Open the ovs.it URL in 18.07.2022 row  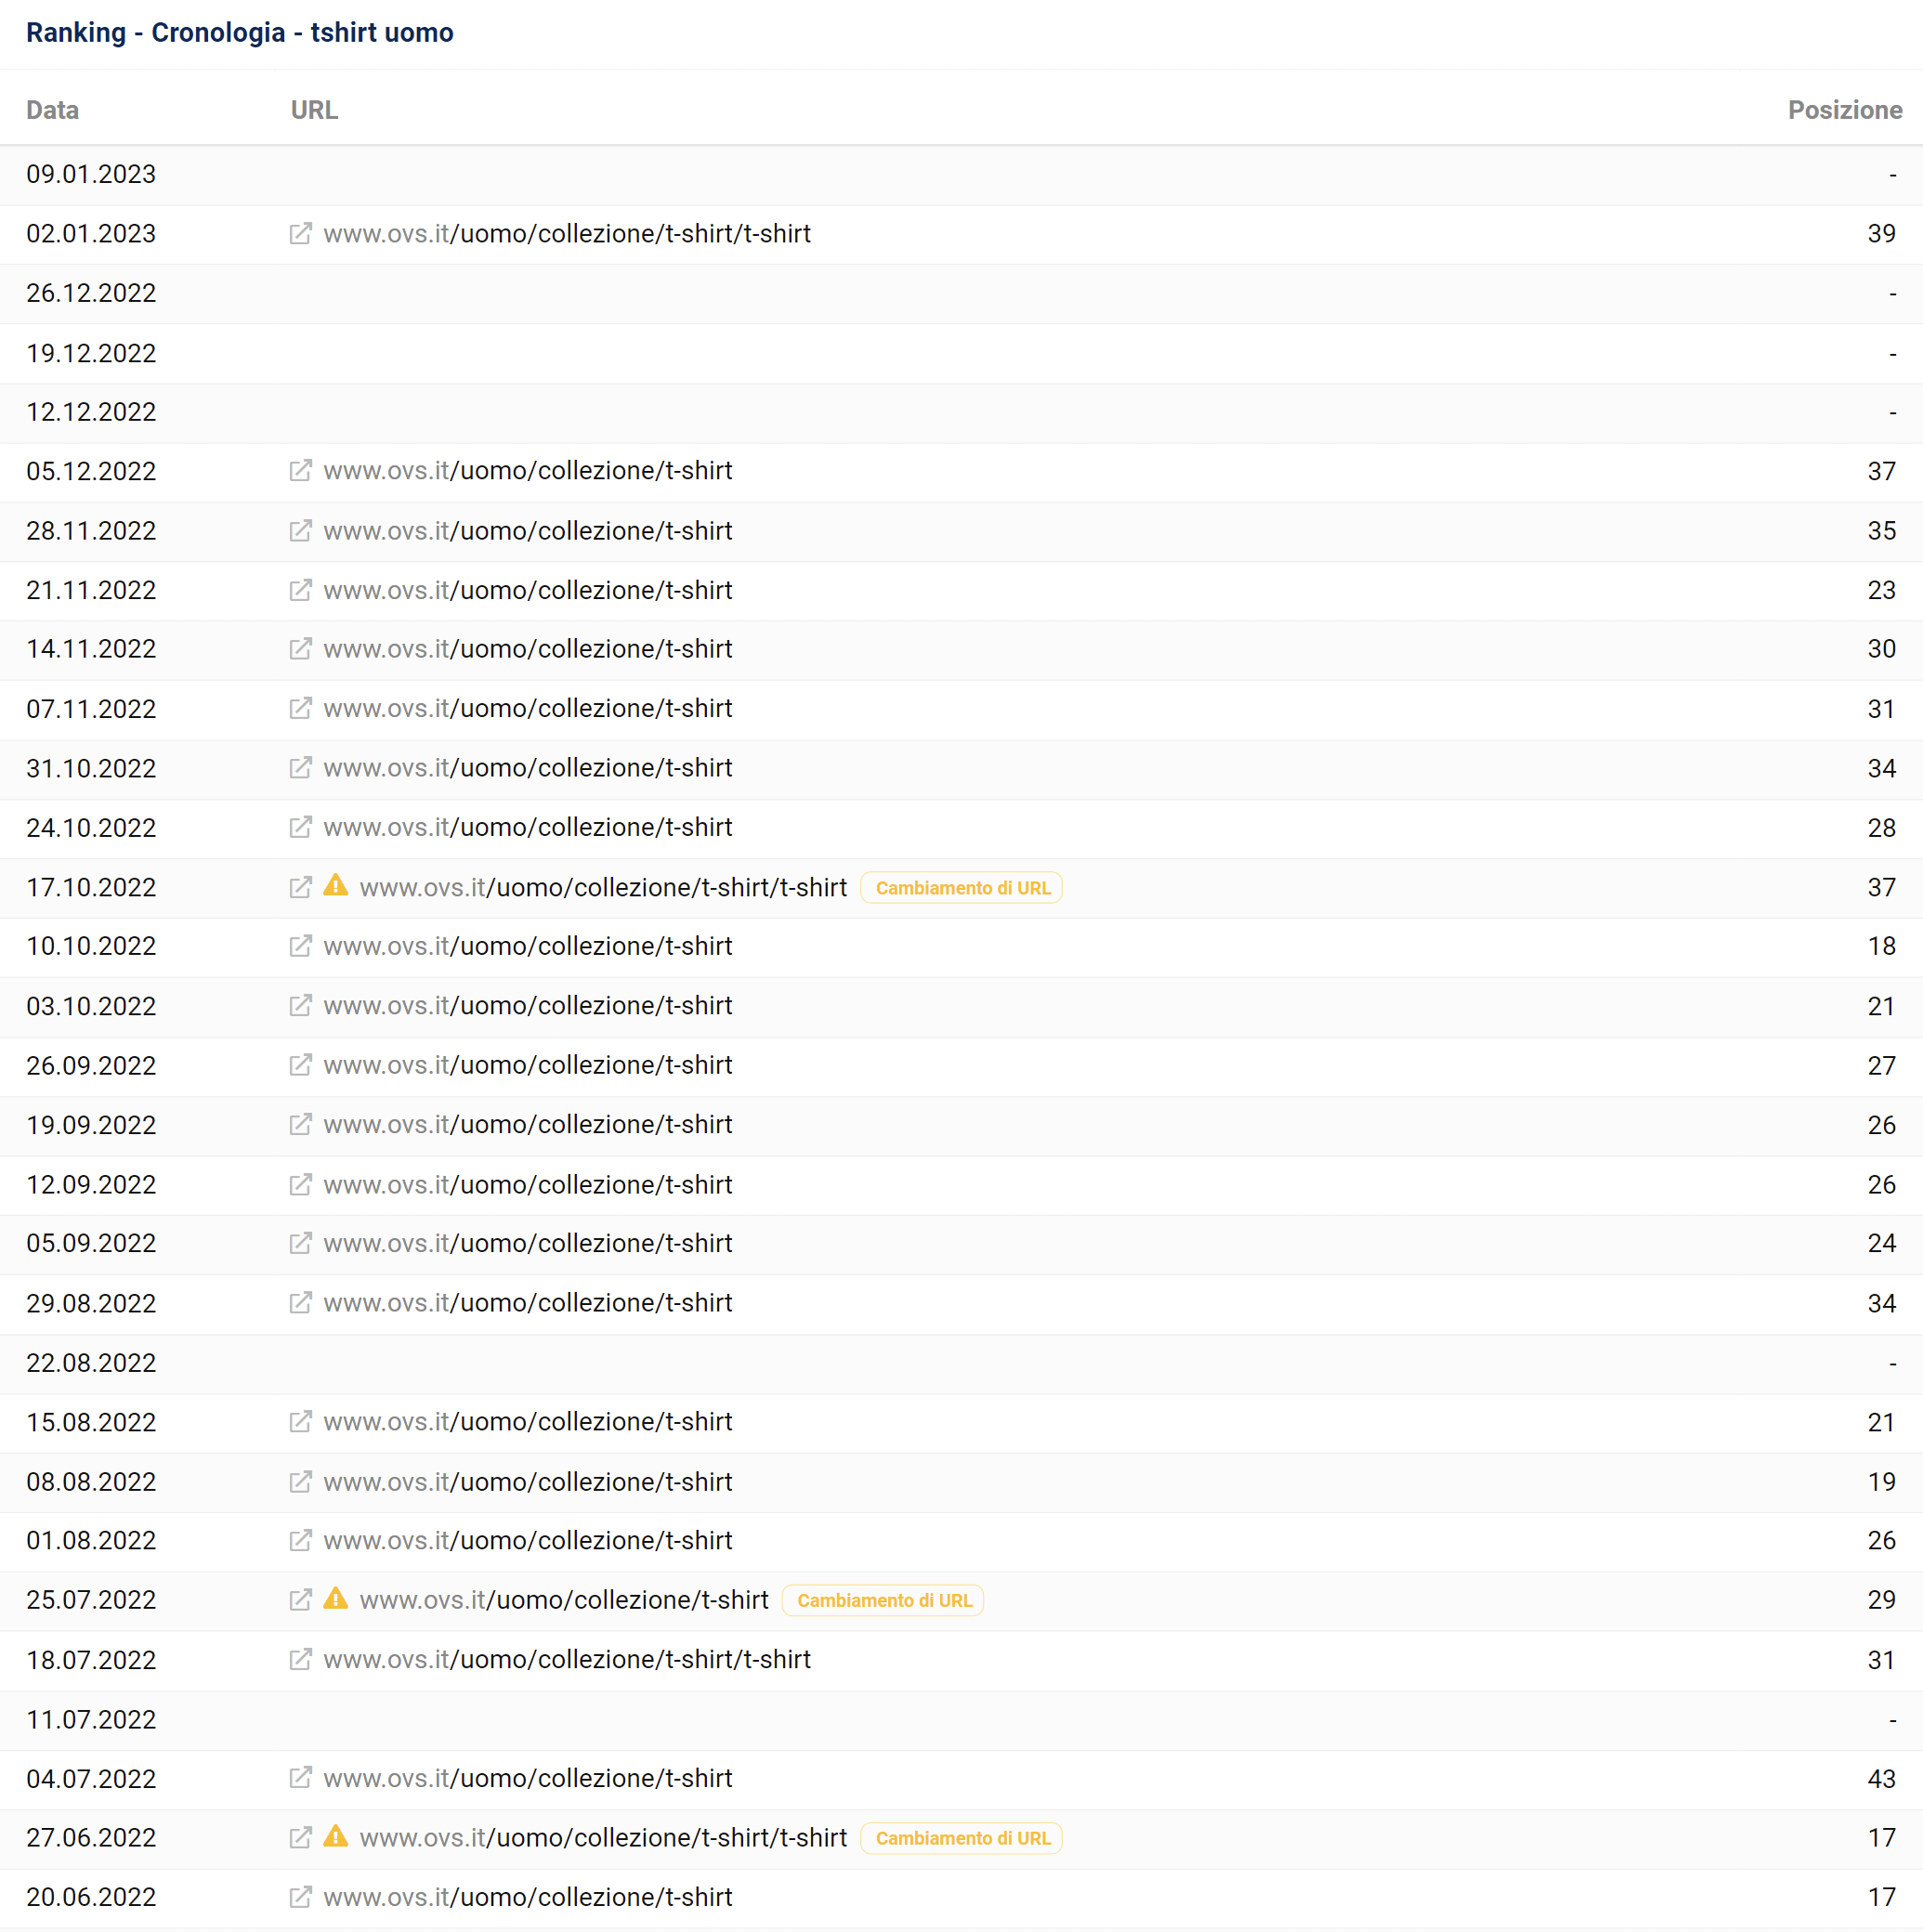tap(567, 1659)
